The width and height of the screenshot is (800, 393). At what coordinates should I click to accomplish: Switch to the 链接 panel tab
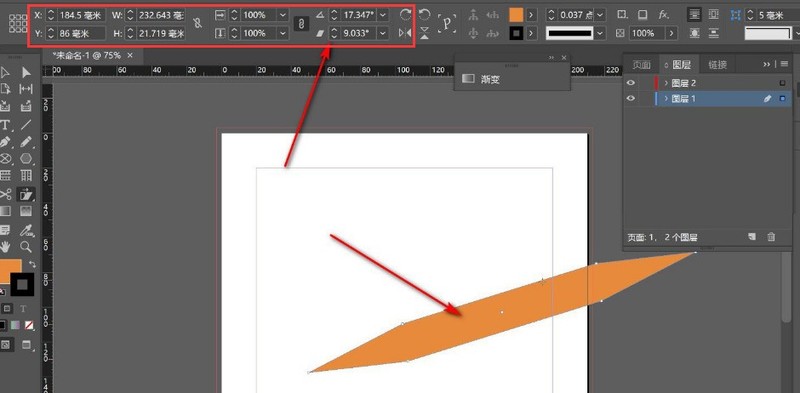(x=717, y=64)
